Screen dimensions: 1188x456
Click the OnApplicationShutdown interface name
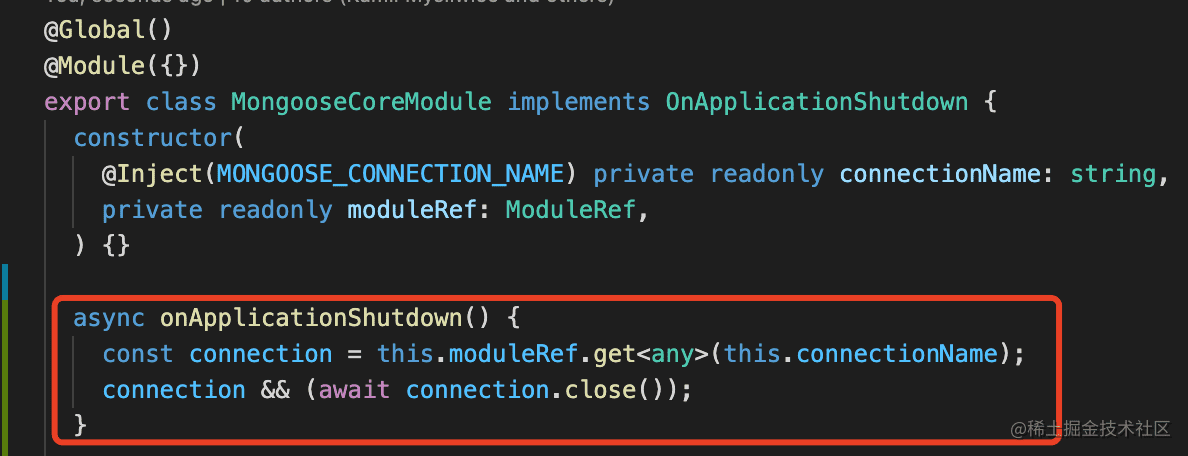click(x=817, y=102)
